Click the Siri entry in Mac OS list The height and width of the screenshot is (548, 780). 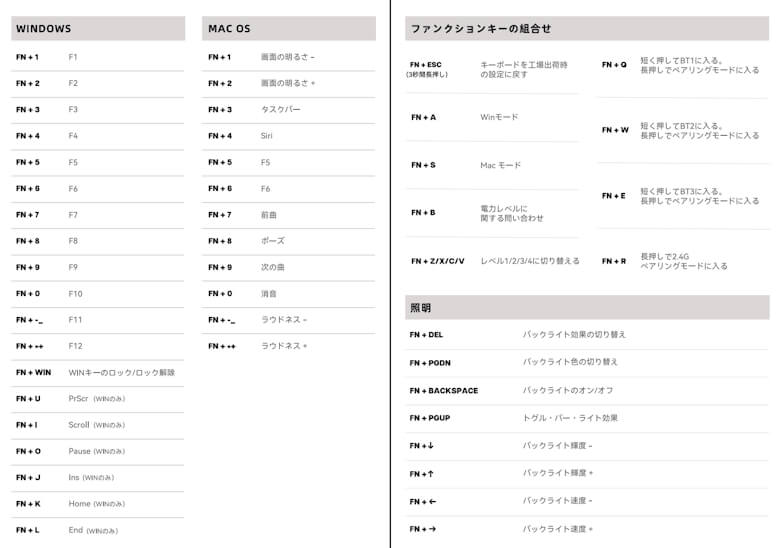pos(267,136)
